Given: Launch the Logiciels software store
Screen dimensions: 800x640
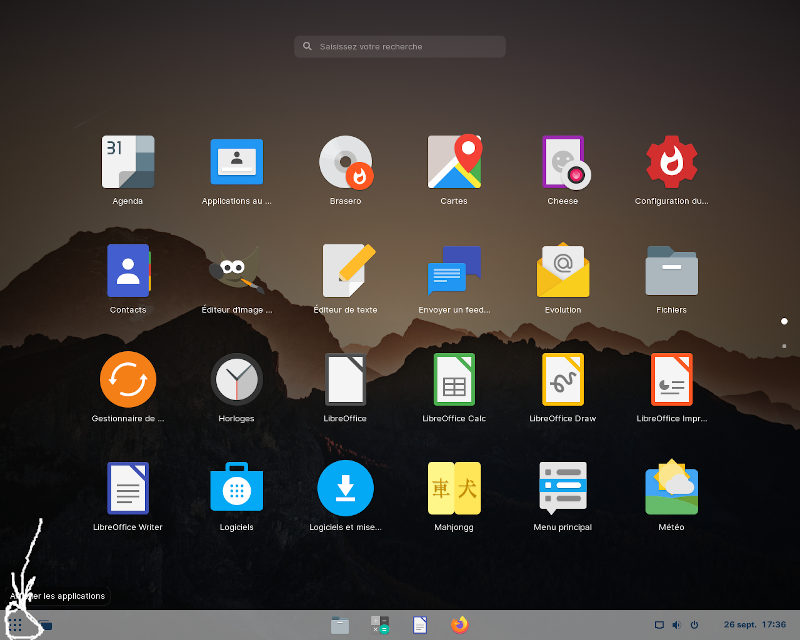Looking at the screenshot, I should click(237, 487).
